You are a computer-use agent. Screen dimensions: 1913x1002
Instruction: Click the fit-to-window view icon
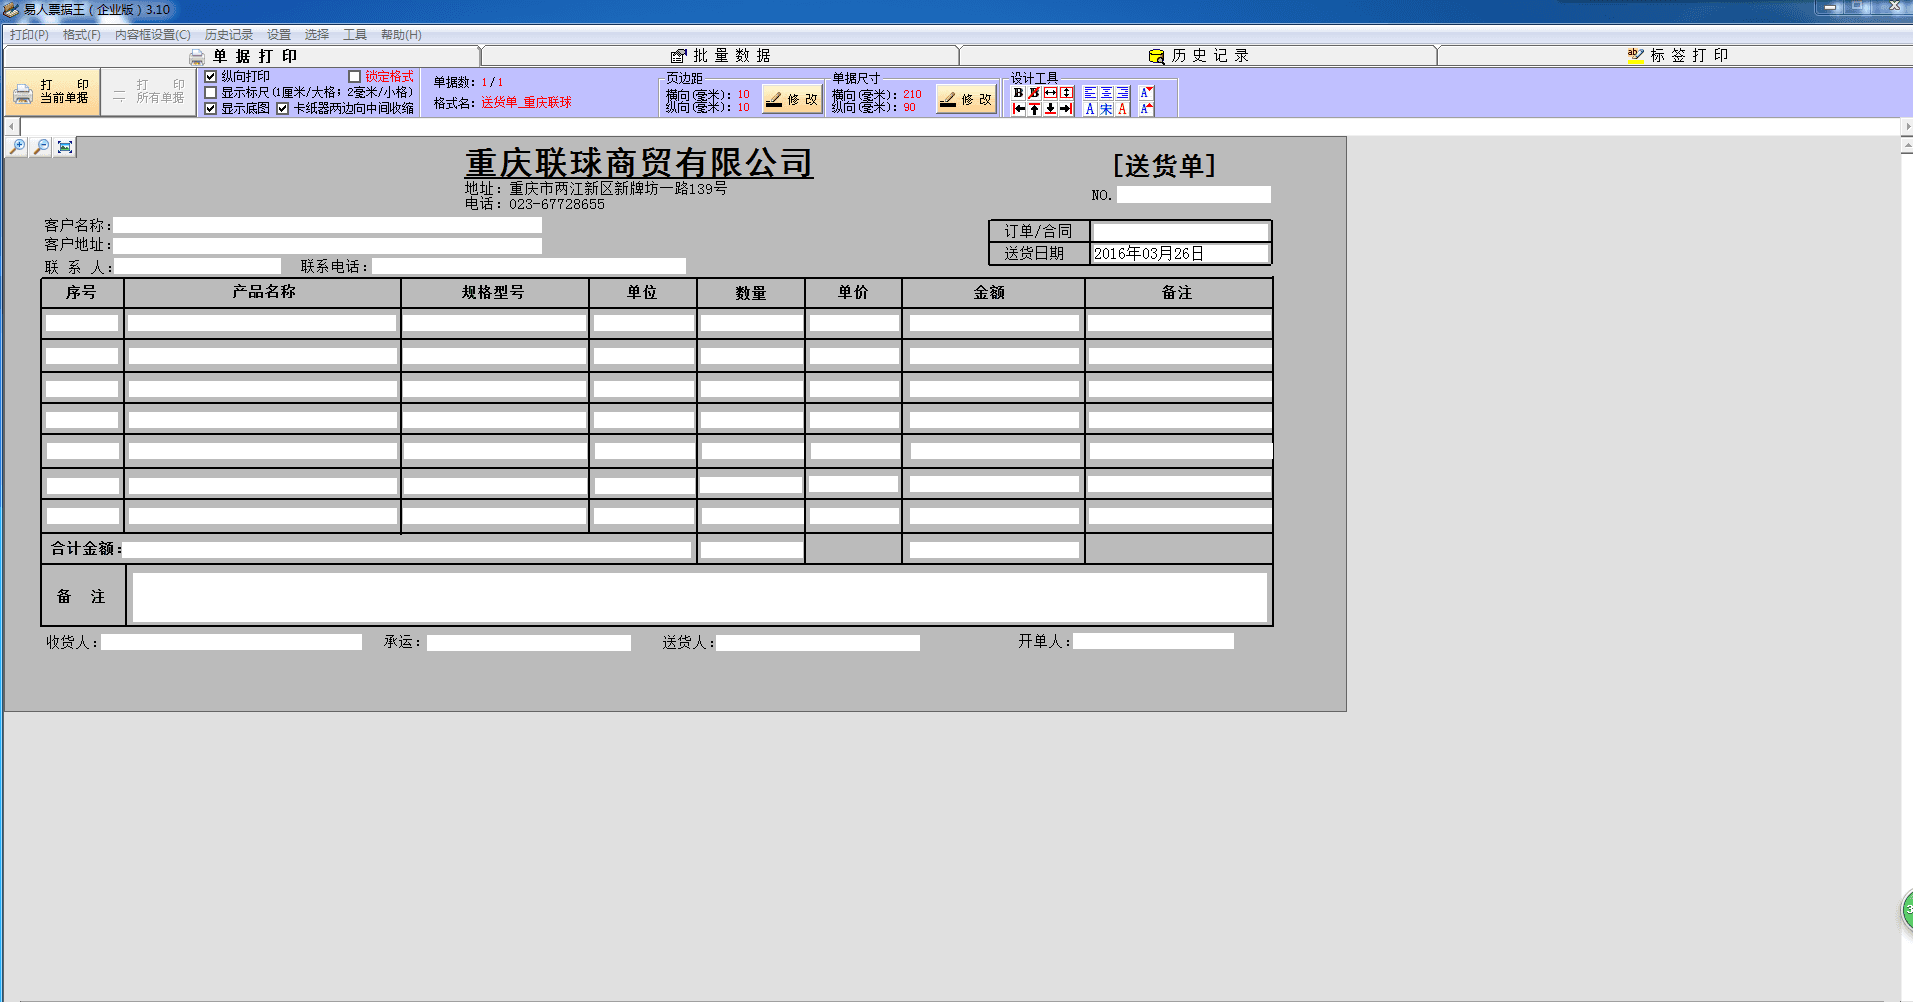(65, 147)
